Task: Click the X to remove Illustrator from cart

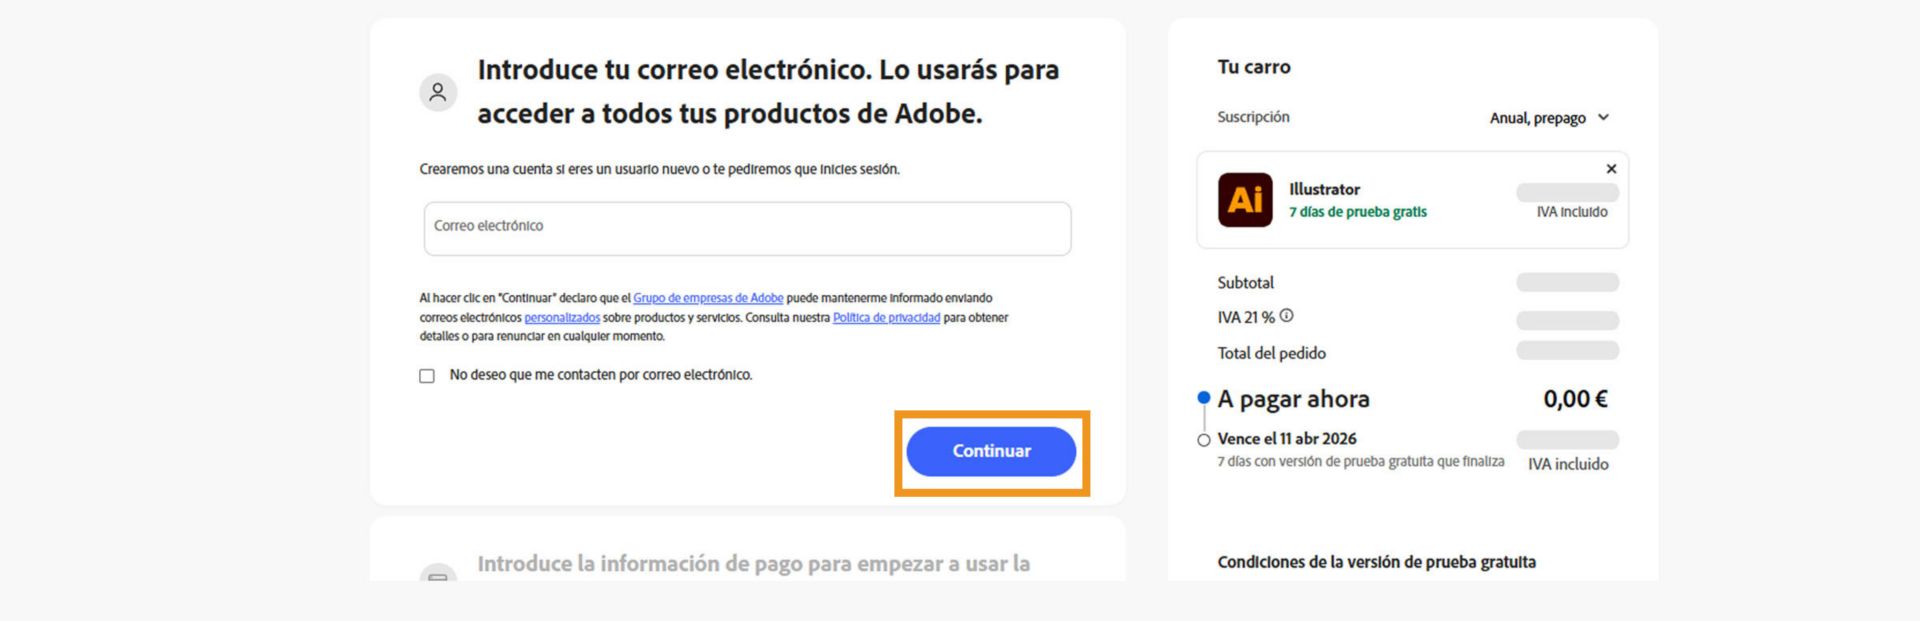Action: (x=1611, y=169)
